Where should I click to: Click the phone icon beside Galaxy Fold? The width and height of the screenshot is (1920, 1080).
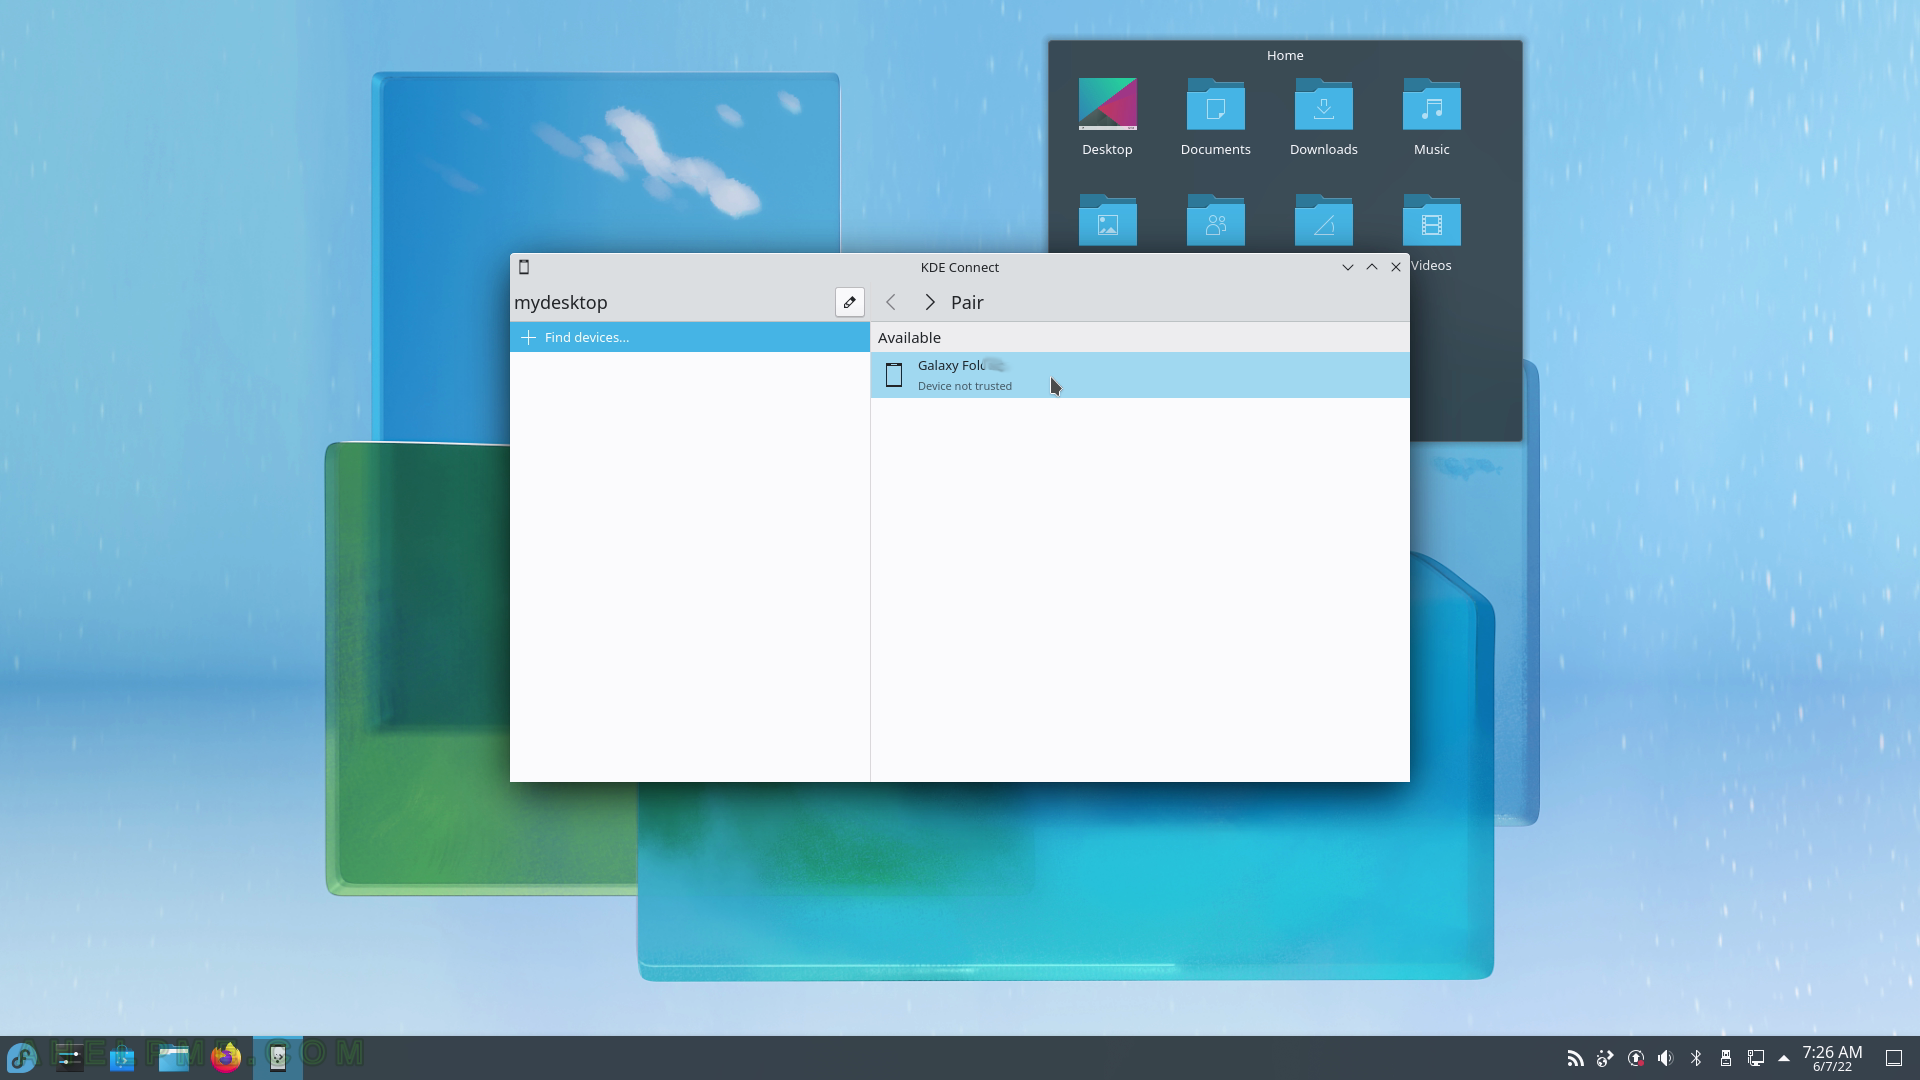click(894, 375)
